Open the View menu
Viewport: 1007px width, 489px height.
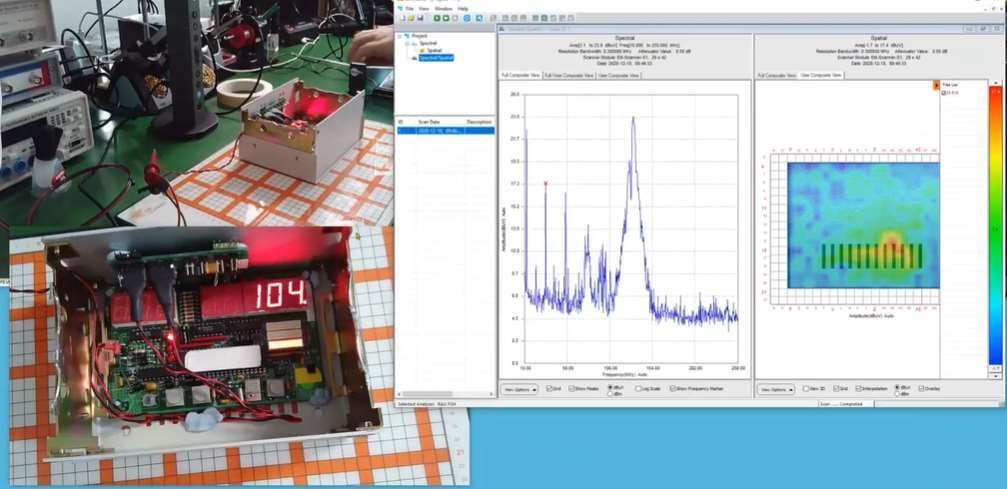pos(424,8)
